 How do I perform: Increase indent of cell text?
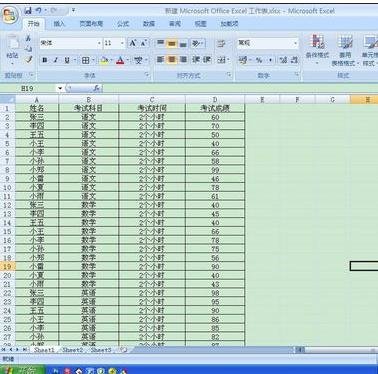(x=207, y=60)
